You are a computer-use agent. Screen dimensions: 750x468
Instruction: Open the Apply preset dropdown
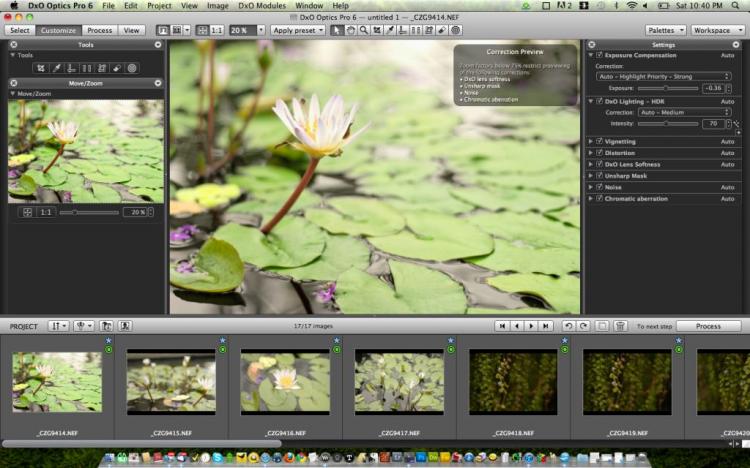[x=298, y=30]
